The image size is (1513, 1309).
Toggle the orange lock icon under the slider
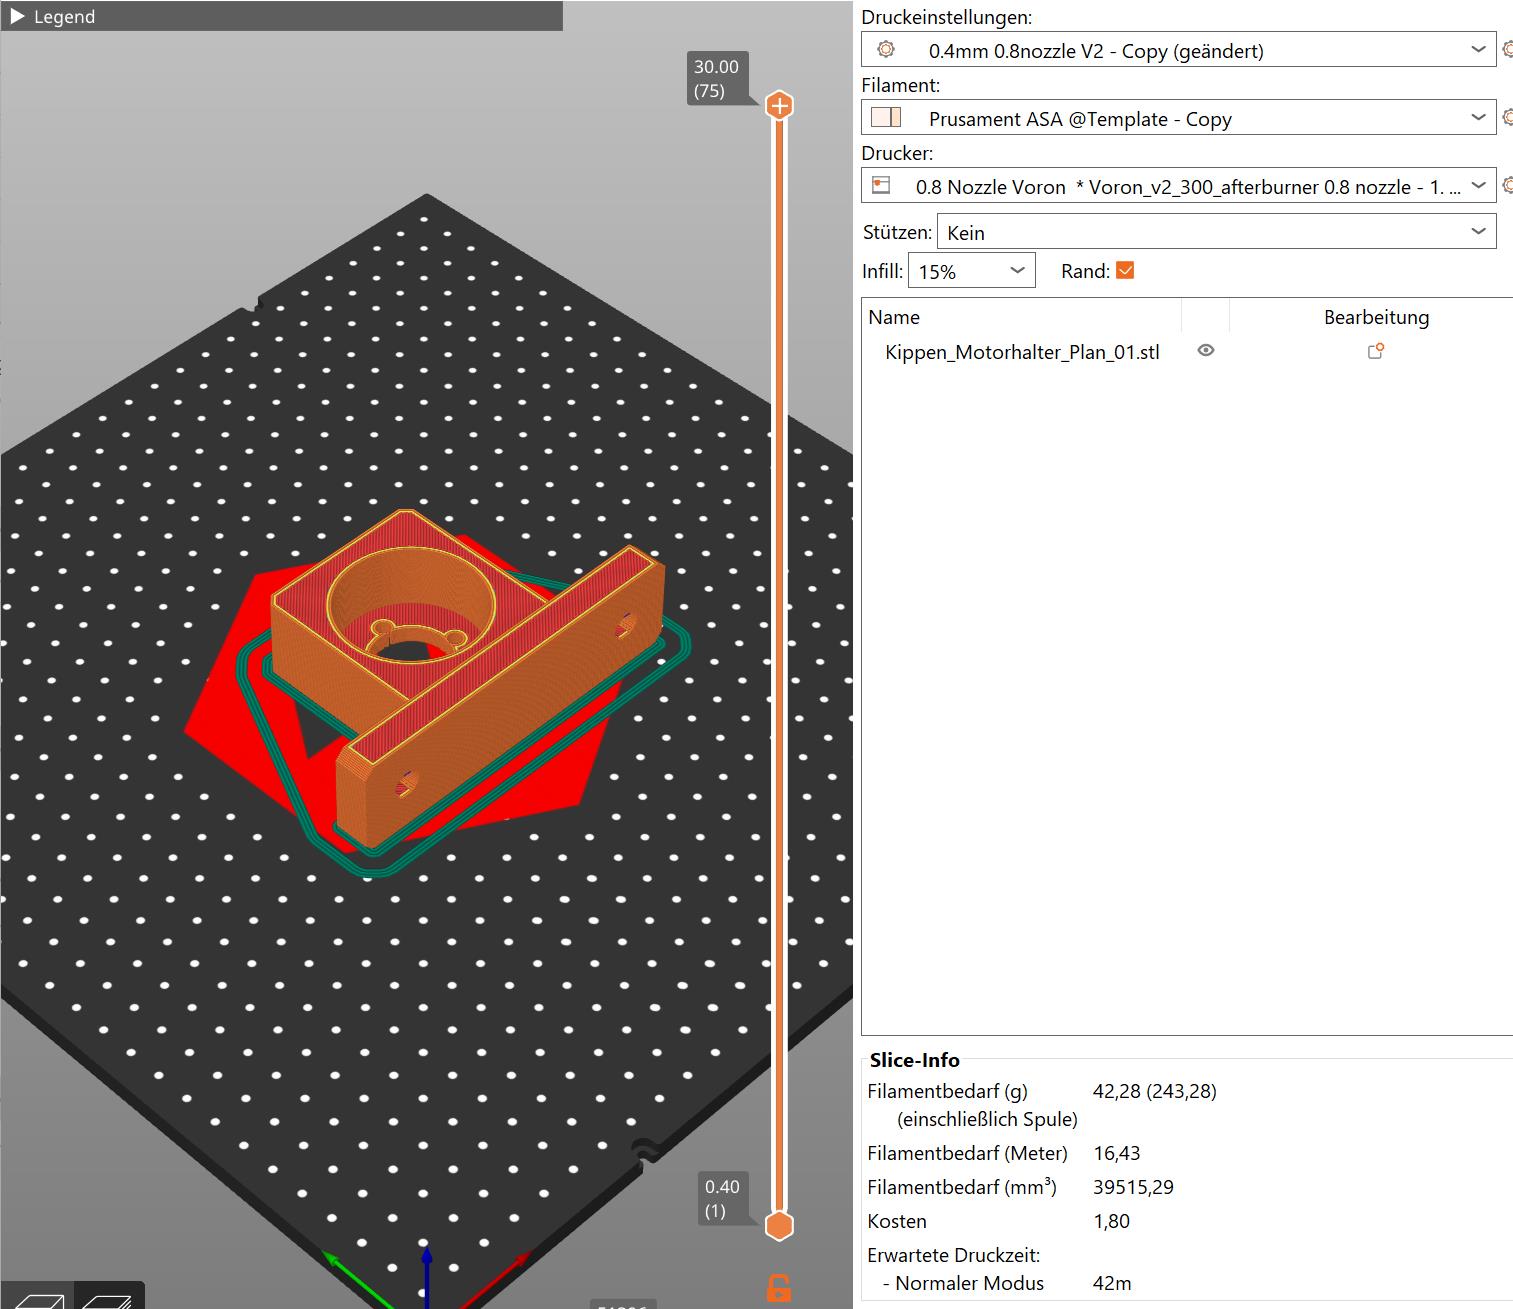(x=778, y=1288)
